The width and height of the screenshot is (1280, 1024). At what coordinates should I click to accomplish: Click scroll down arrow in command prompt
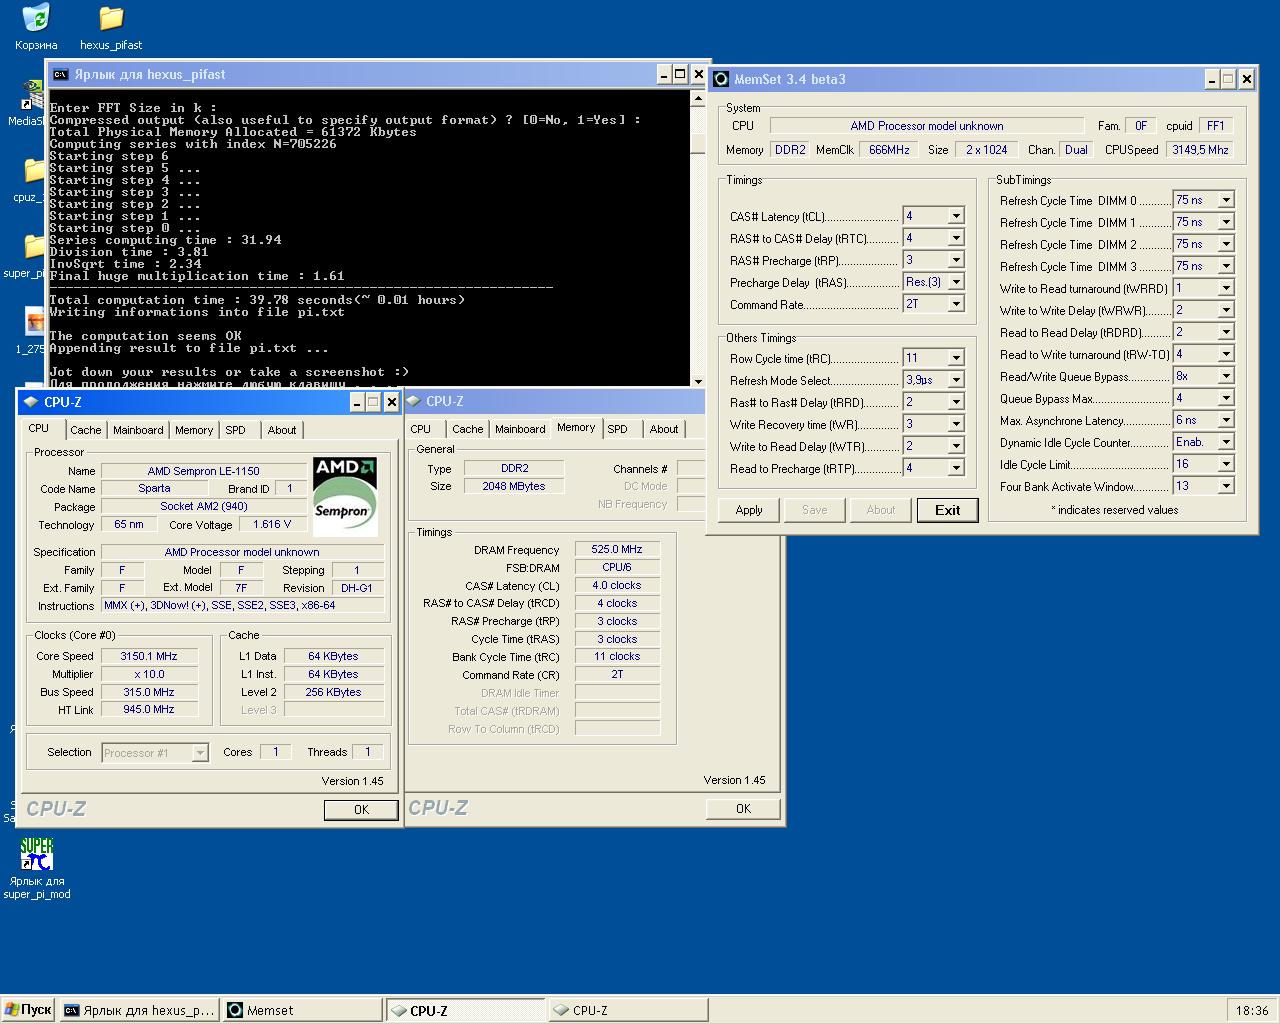point(699,379)
